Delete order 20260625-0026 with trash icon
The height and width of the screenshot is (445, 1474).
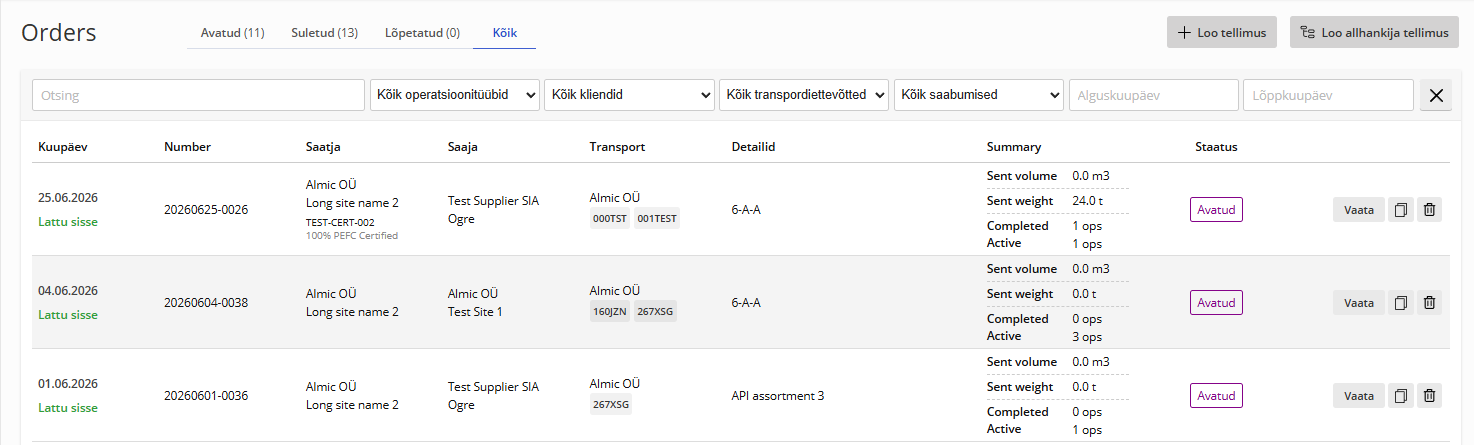pos(1430,210)
